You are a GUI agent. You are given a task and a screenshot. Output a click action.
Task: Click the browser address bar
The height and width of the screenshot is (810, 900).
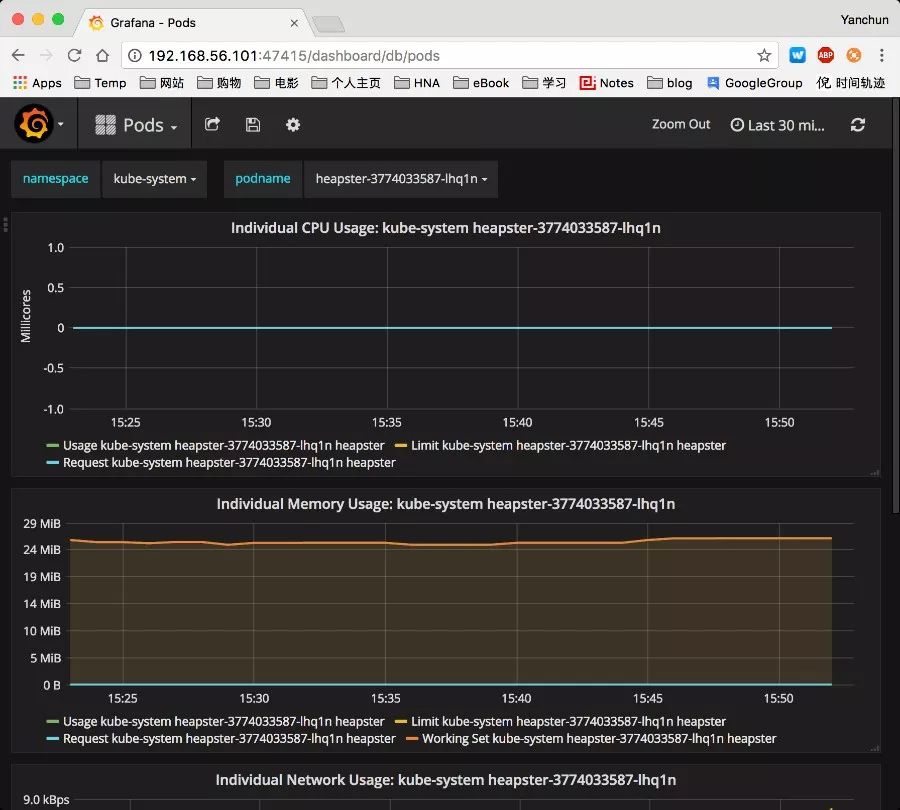click(440, 56)
